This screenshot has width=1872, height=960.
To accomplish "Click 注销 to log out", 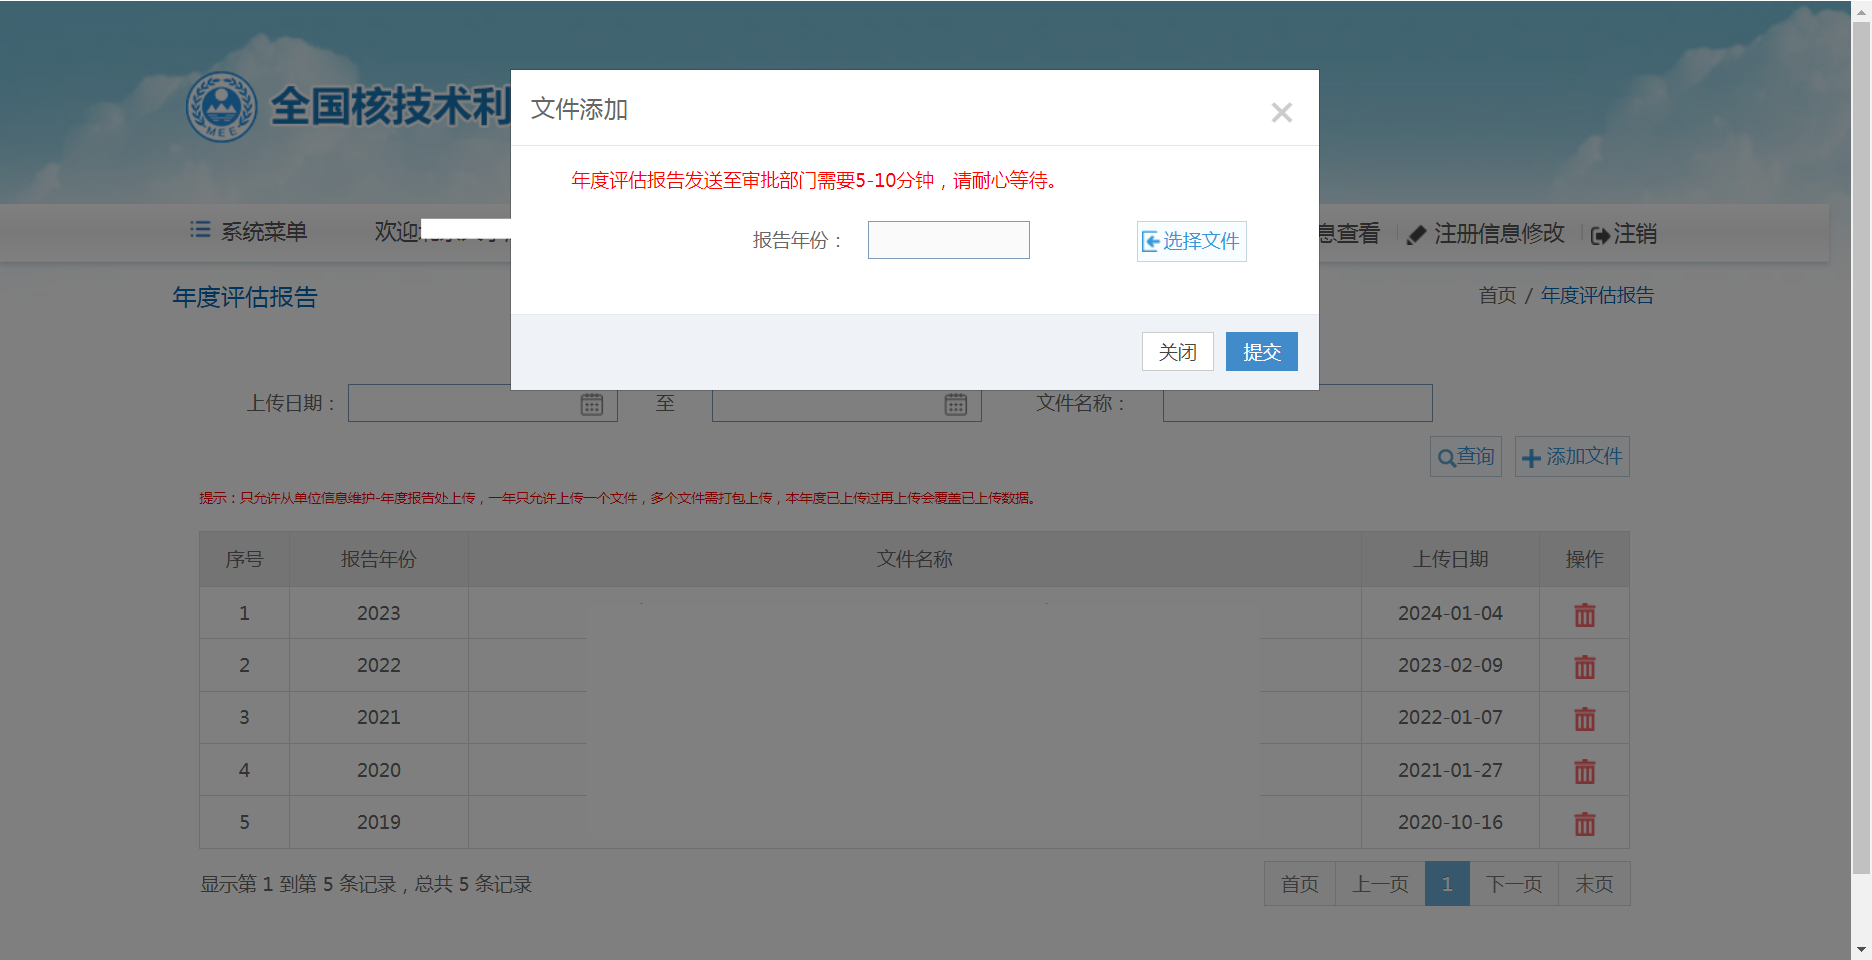I will (1624, 234).
